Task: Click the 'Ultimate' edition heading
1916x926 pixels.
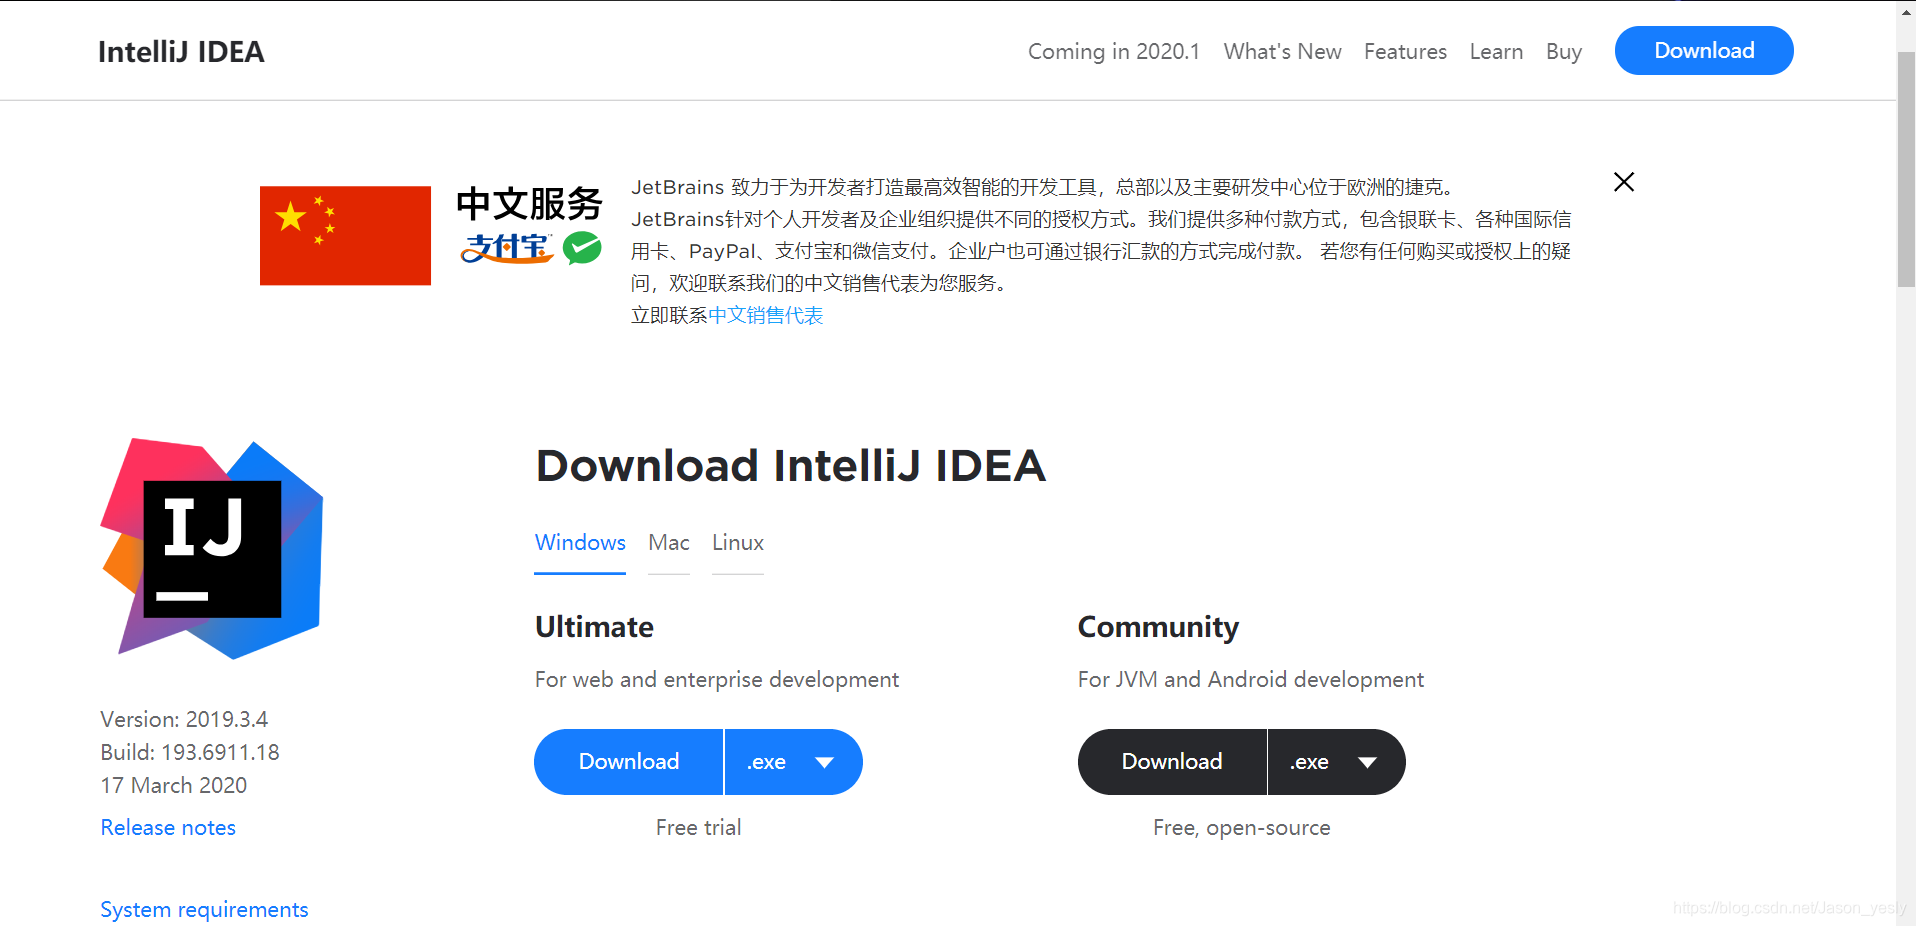Action: [594, 627]
